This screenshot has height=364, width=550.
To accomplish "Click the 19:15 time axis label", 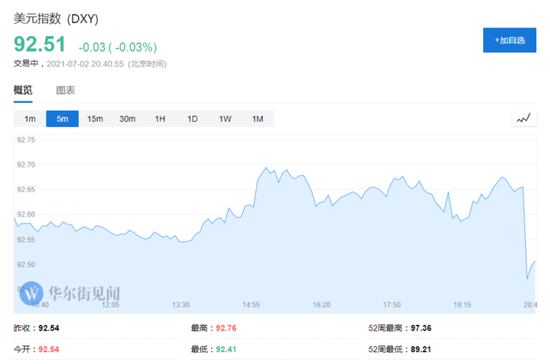I will coord(462,305).
